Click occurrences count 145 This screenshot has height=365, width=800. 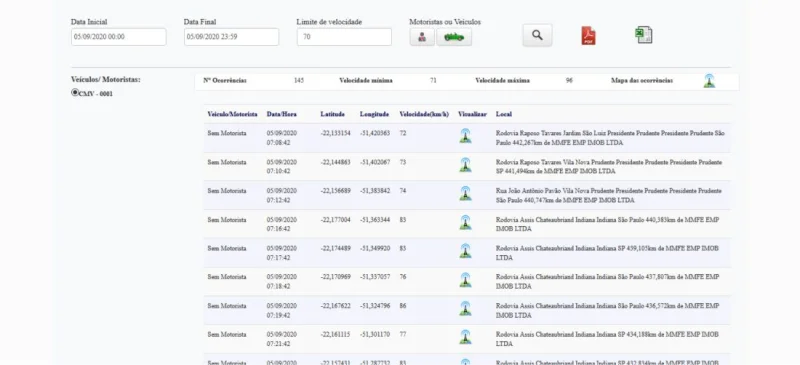click(299, 81)
